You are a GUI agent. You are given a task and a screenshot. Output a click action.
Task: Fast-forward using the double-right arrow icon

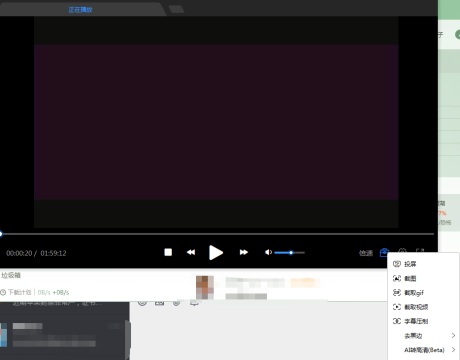point(244,252)
